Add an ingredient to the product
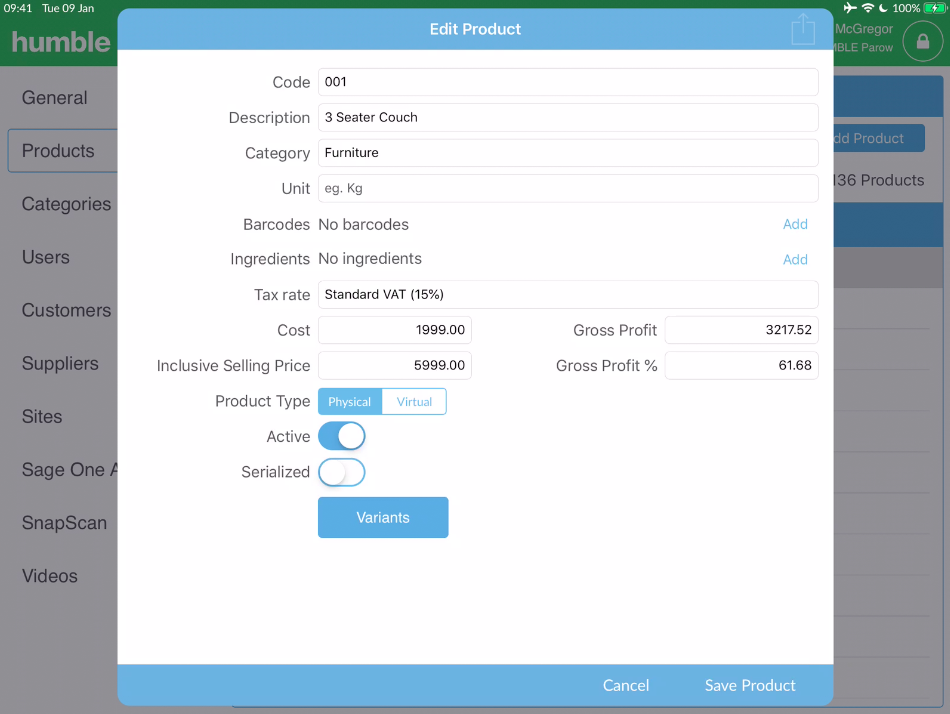The image size is (950, 714). 795,259
